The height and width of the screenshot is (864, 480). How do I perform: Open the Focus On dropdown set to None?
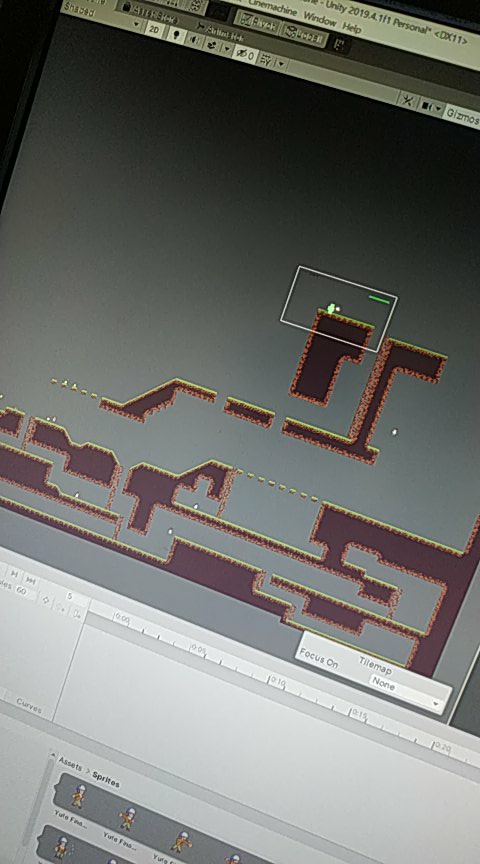click(x=408, y=694)
